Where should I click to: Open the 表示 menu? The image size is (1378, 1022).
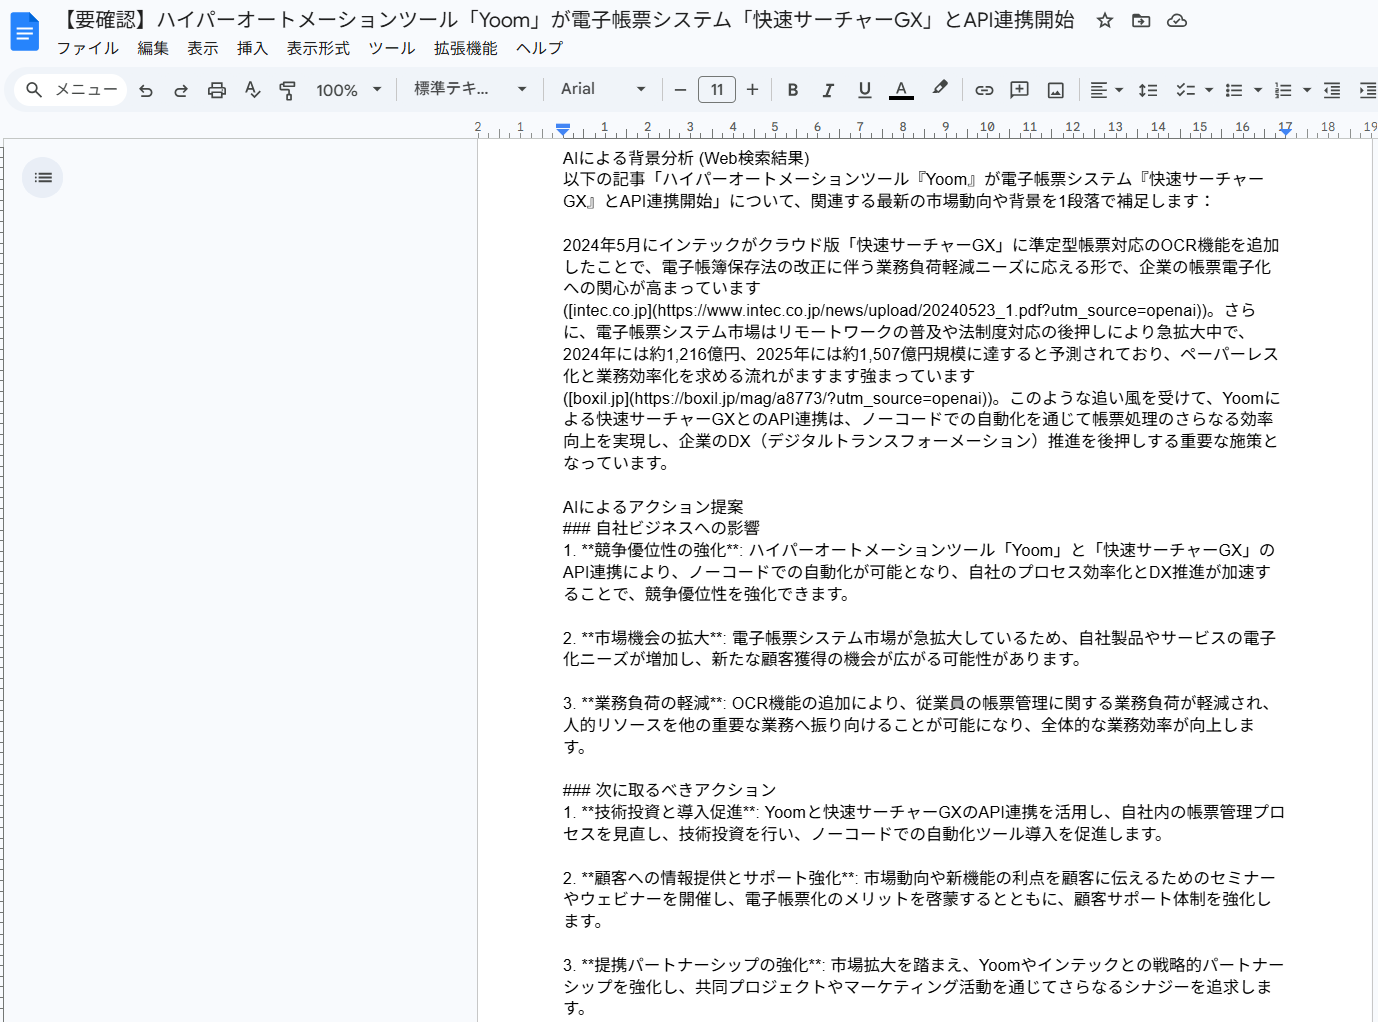(x=203, y=48)
